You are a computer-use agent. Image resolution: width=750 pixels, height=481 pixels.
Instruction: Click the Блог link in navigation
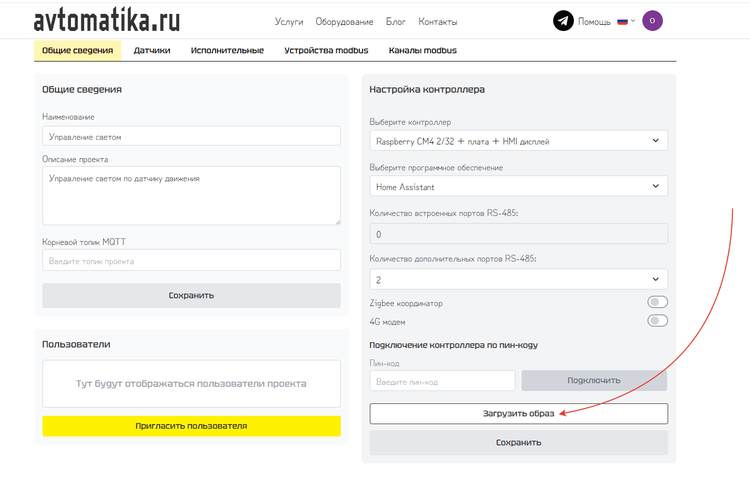pos(395,22)
